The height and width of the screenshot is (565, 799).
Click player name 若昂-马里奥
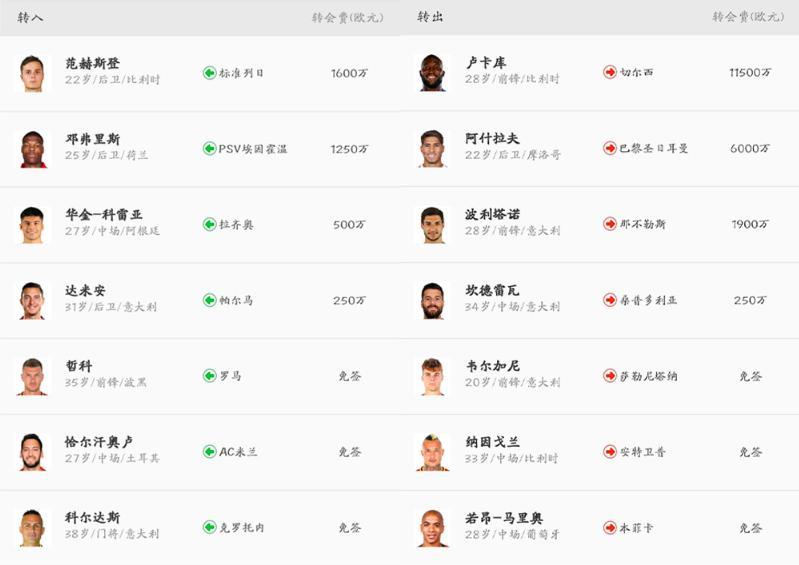(504, 518)
